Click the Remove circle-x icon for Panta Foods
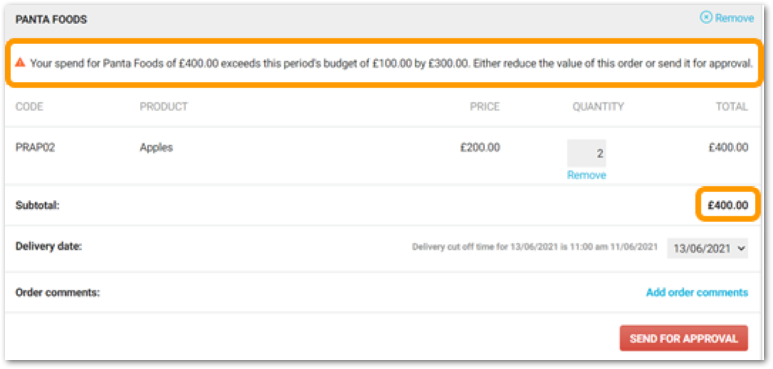Screen dimensions: 773x369 [x=706, y=18]
